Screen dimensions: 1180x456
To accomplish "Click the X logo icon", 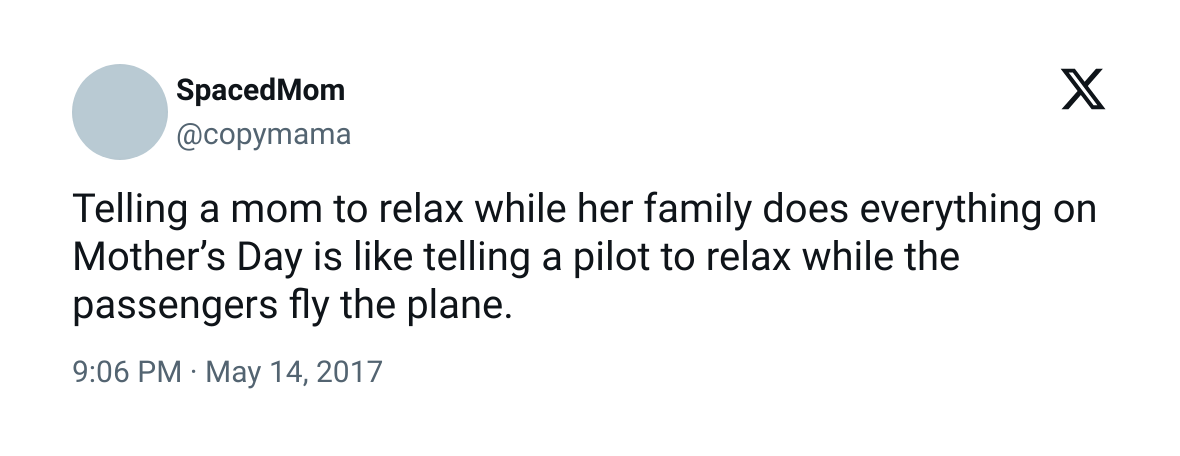I will (1083, 89).
